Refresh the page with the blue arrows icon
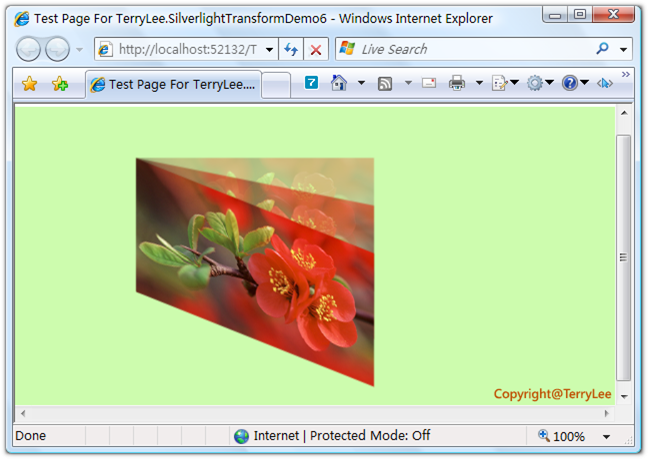 click(291, 50)
